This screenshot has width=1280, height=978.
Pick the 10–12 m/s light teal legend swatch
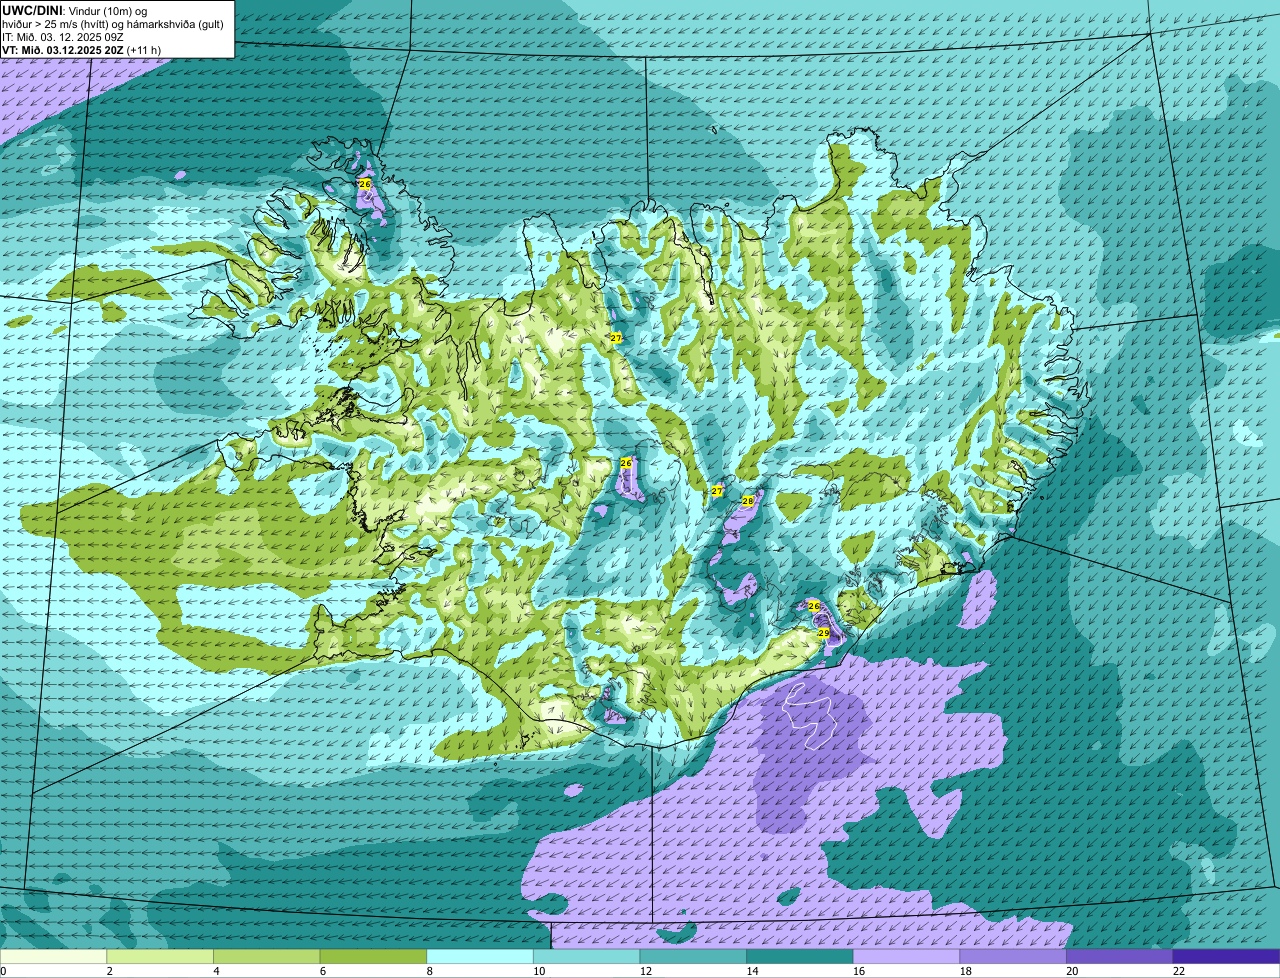(x=586, y=957)
